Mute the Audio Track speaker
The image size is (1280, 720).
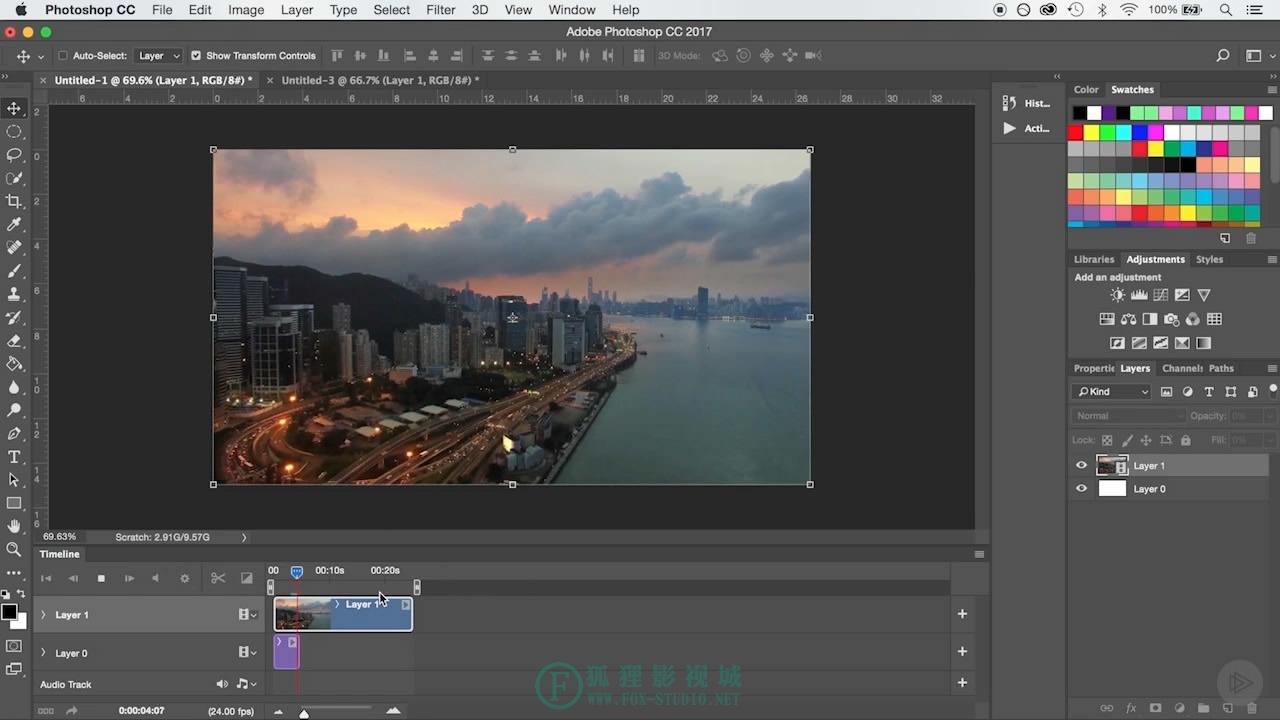(x=222, y=684)
